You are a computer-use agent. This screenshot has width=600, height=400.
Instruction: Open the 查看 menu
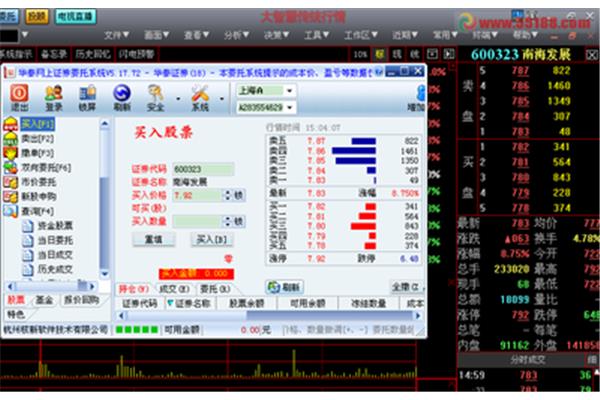click(x=196, y=35)
